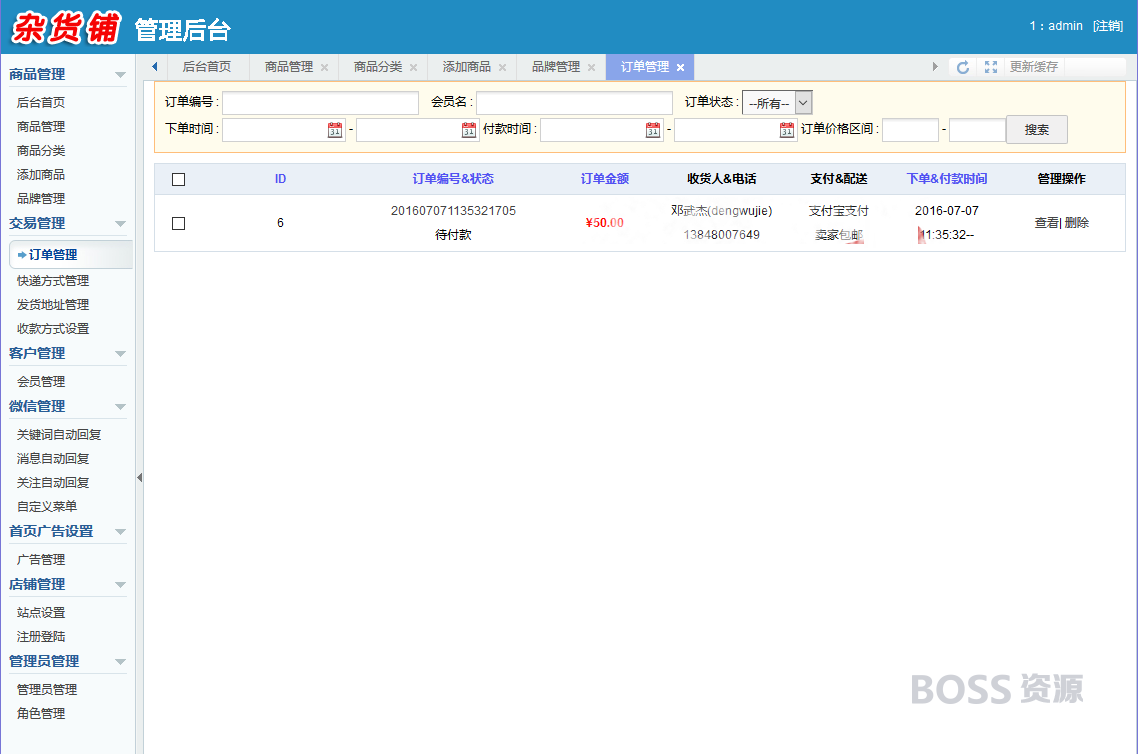Switch to the 后台首页 tab
The height and width of the screenshot is (754, 1138).
coord(207,67)
